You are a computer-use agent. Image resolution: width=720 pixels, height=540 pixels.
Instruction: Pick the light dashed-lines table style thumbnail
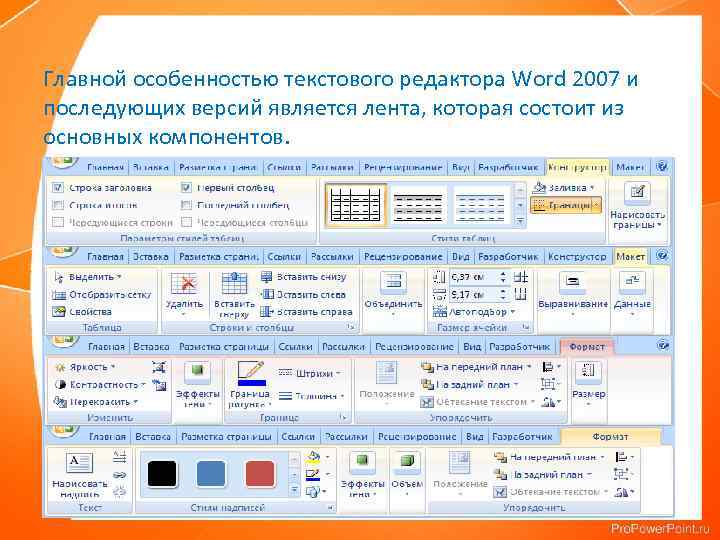[x=479, y=207]
